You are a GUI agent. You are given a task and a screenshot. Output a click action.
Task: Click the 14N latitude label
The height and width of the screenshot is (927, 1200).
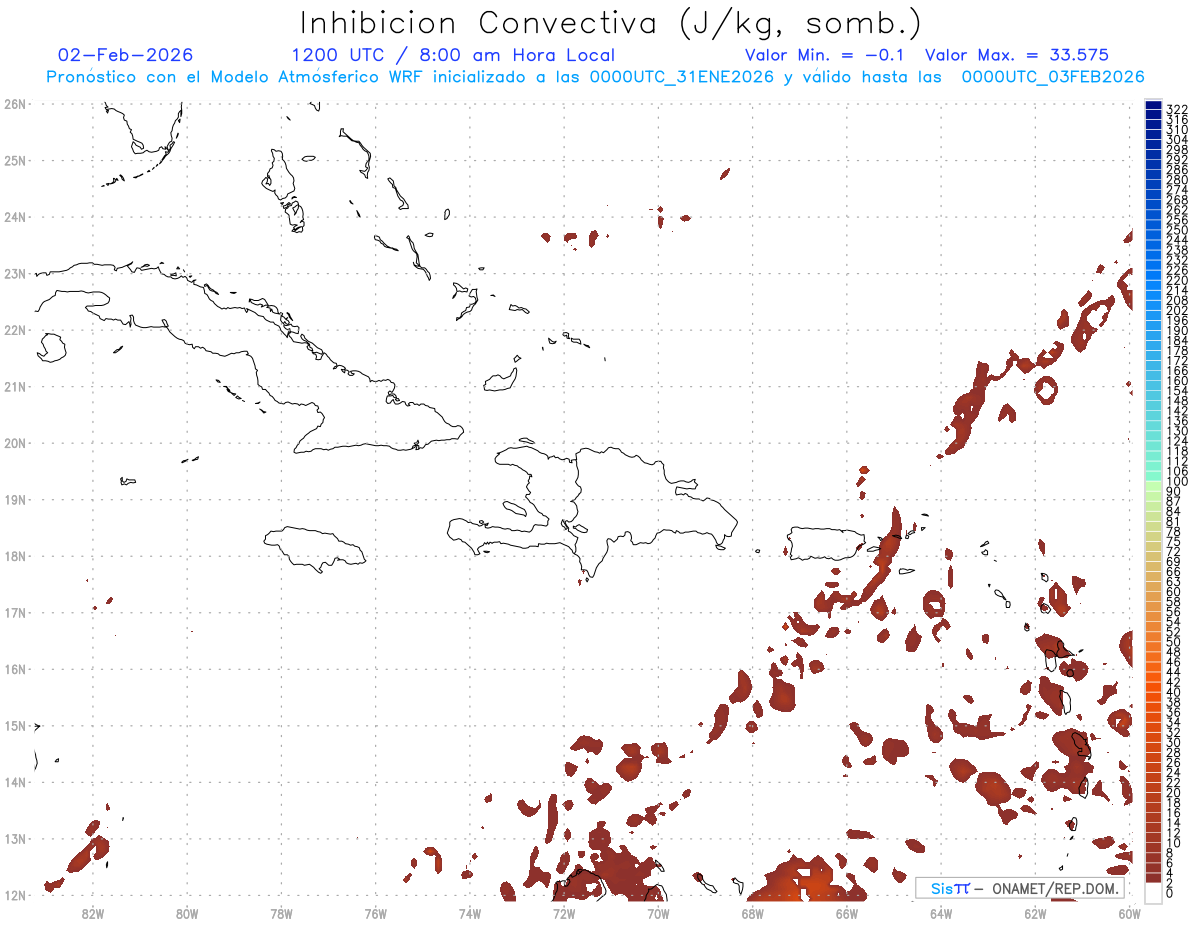[14, 782]
